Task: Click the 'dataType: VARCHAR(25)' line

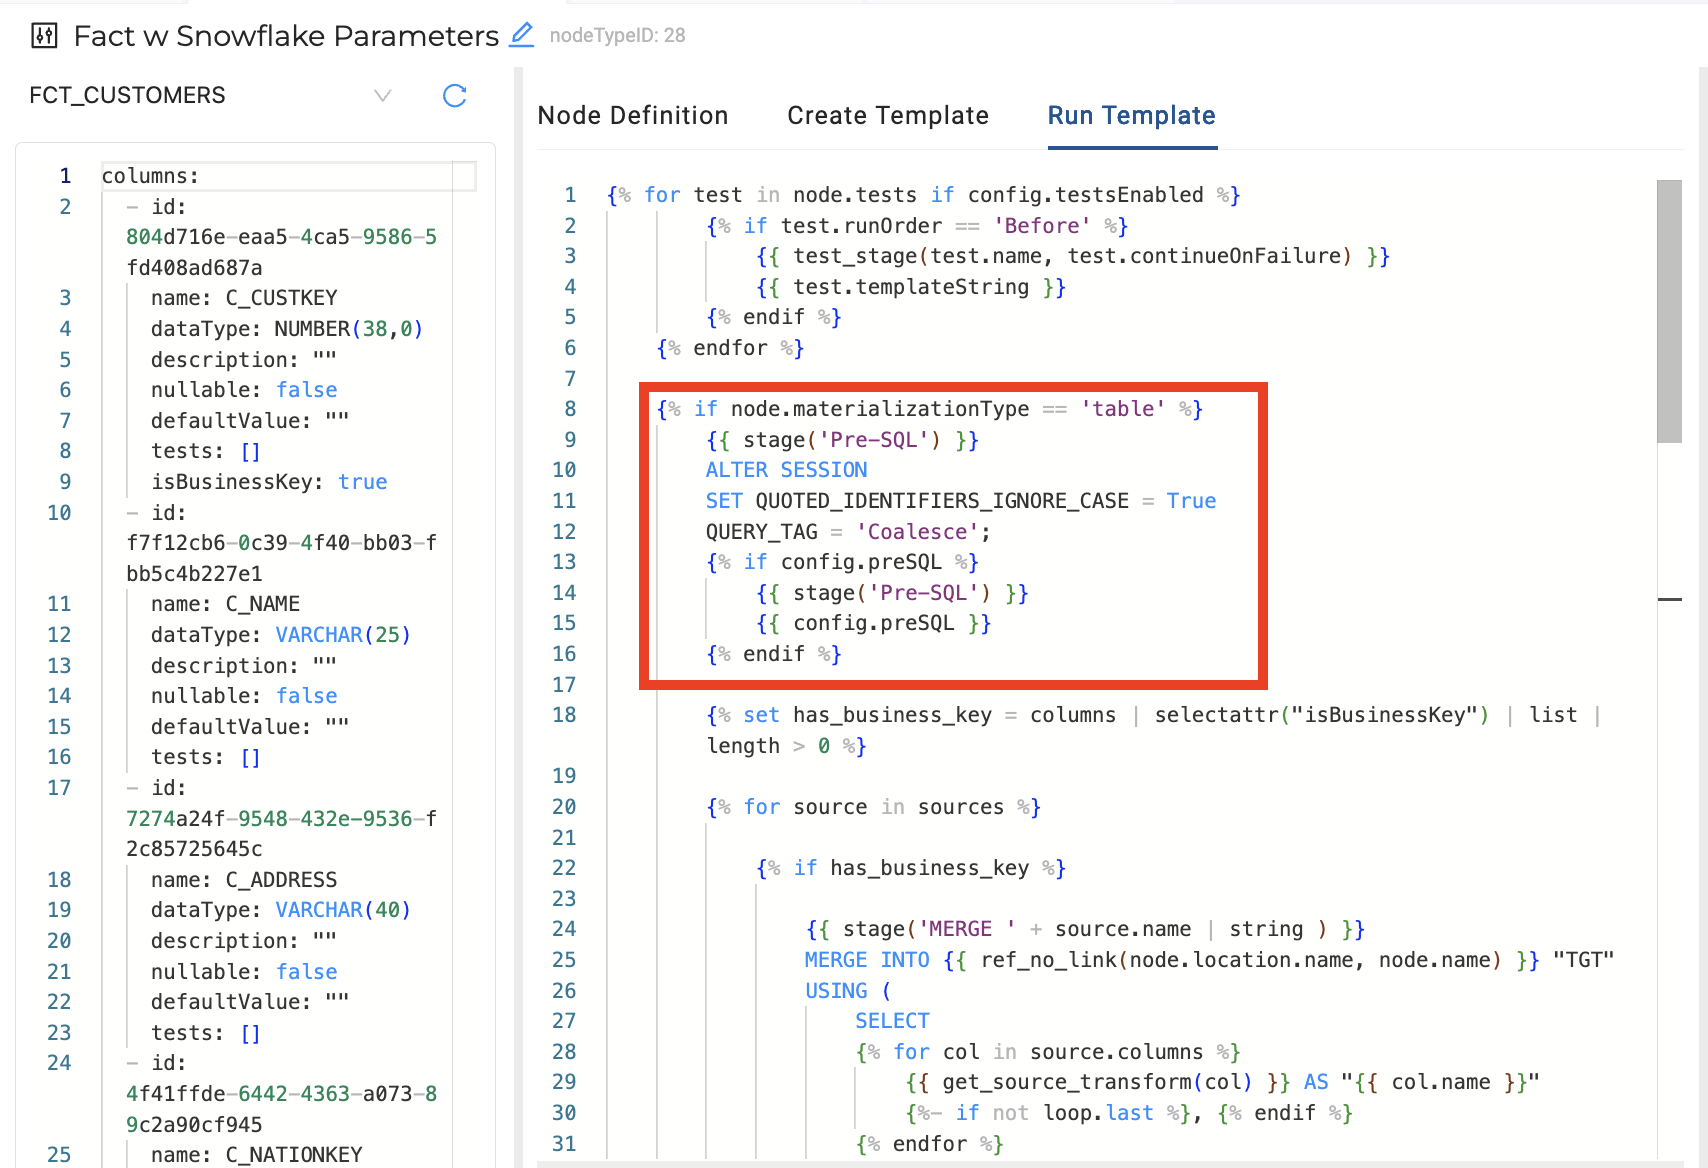Action: click(x=281, y=635)
